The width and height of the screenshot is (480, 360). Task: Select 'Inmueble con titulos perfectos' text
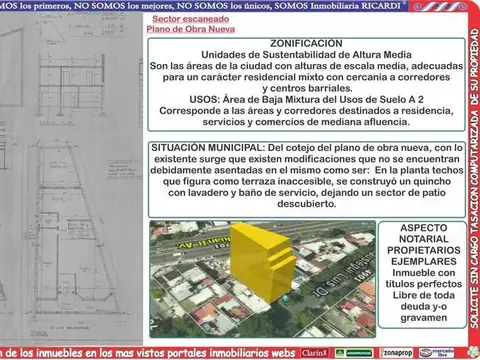(424, 278)
